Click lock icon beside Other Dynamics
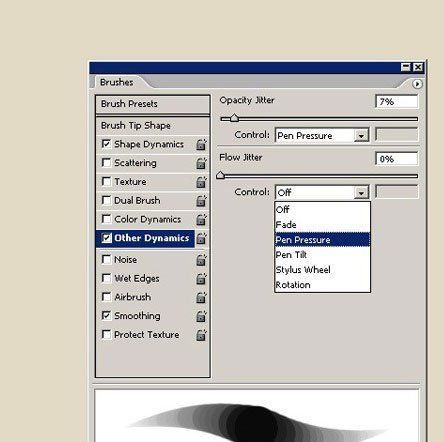 [201, 238]
